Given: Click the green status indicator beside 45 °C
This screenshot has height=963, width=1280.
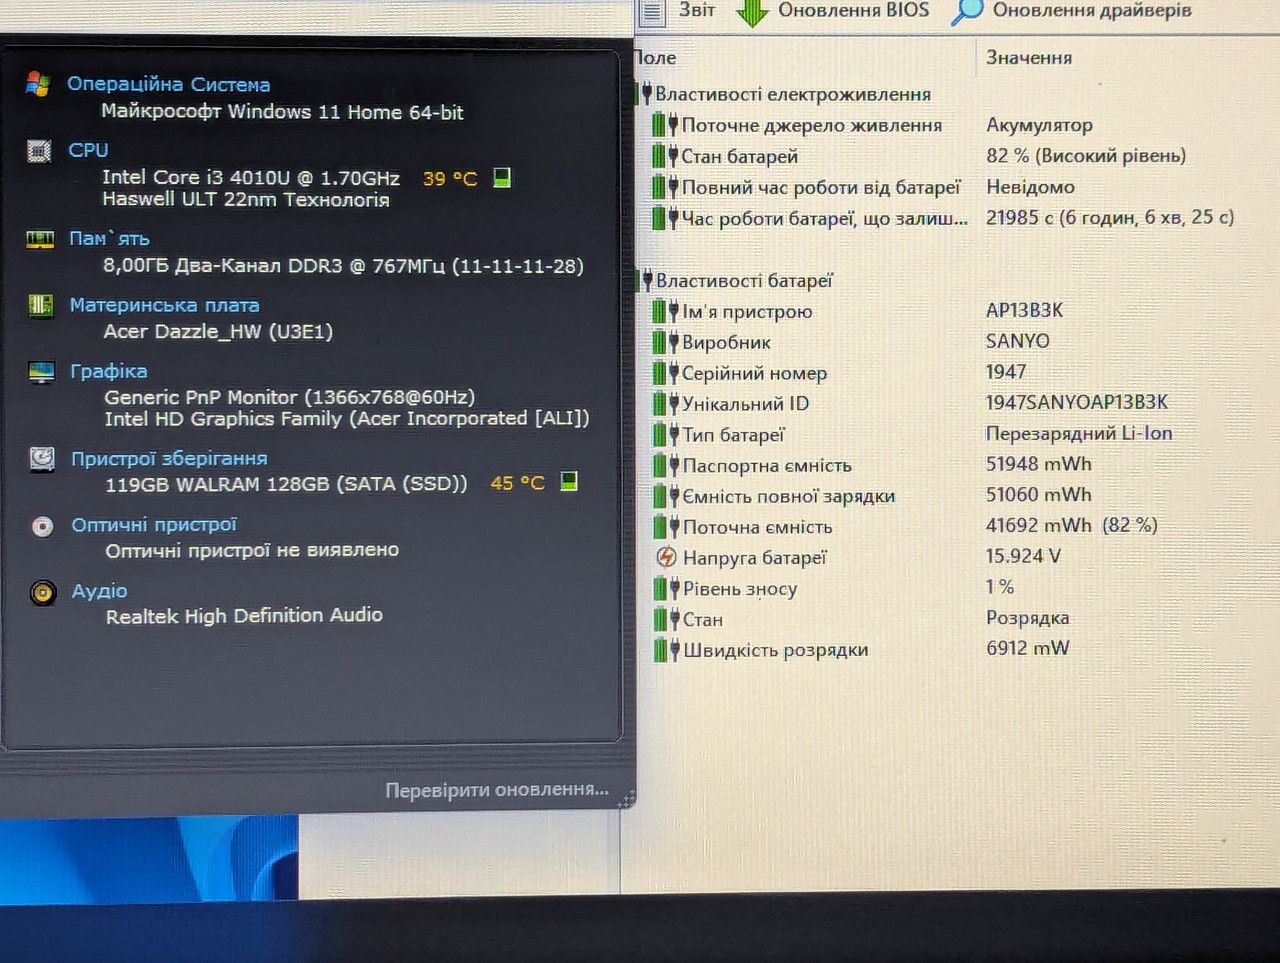Looking at the screenshot, I should click(569, 482).
